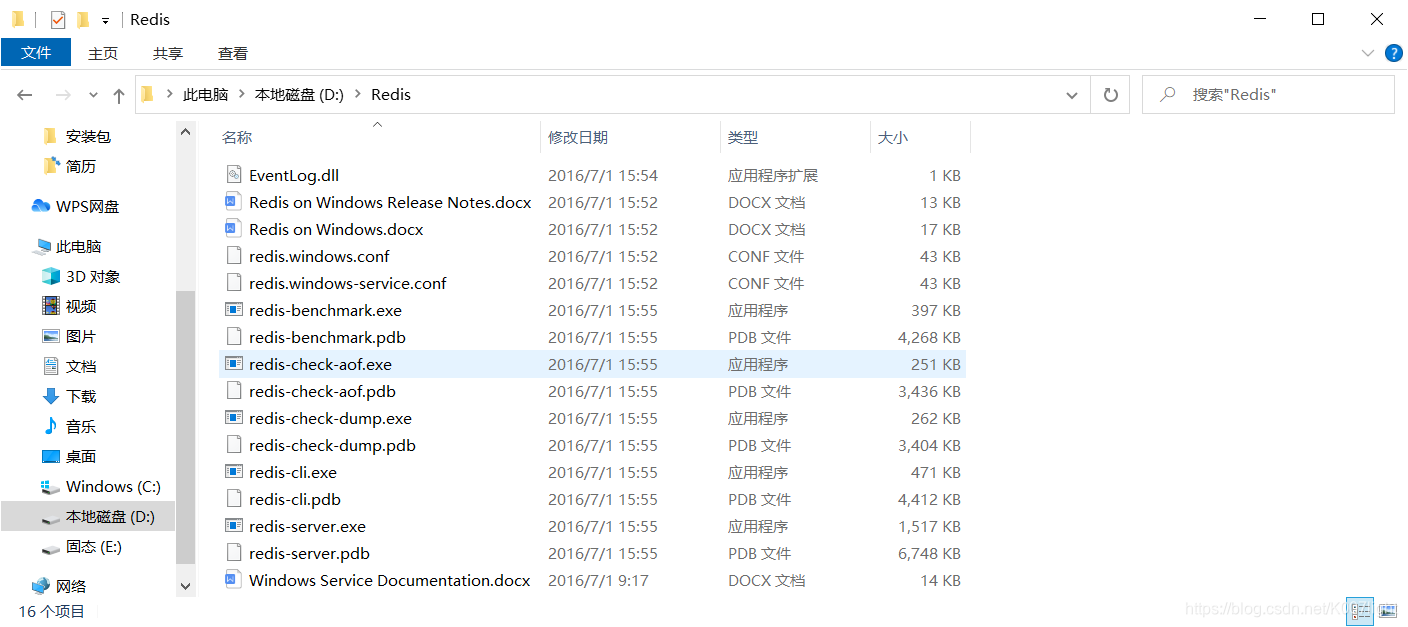
Task: Click the redis.windows.conf file icon
Action: coord(234,256)
